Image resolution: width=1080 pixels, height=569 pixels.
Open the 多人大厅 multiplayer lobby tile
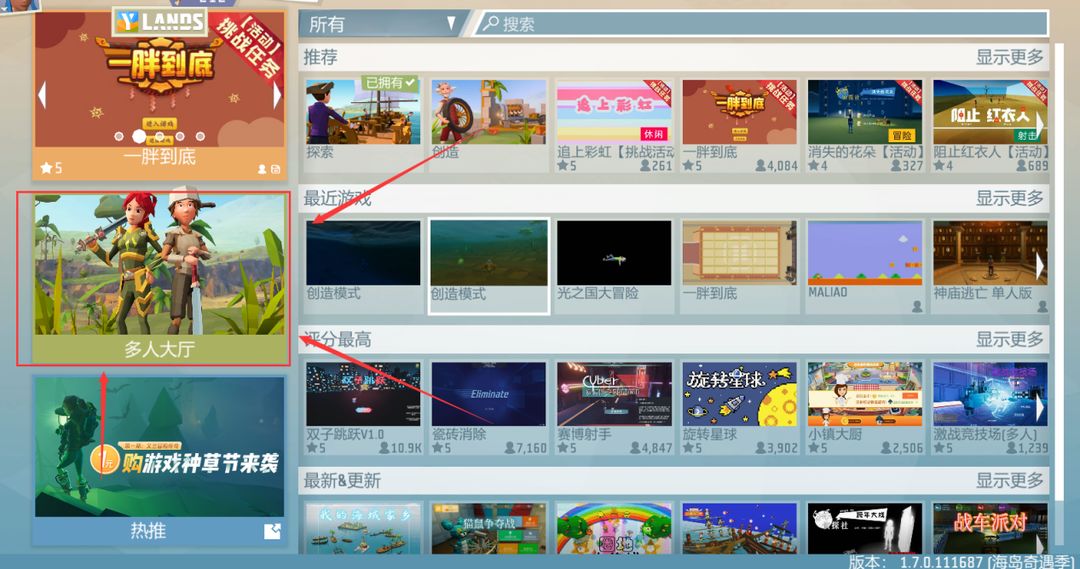[x=159, y=278]
